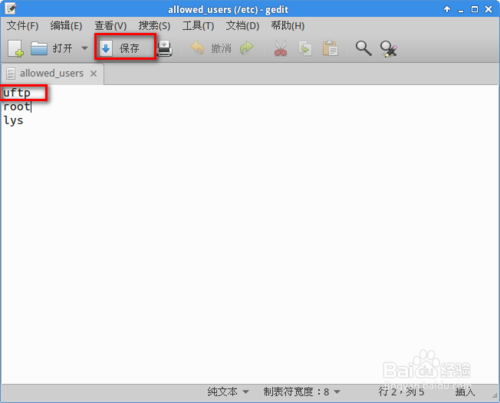Viewport: 500px width, 403px height.
Task: Click the 行 2, 列 5 cursor position
Action: 401,392
